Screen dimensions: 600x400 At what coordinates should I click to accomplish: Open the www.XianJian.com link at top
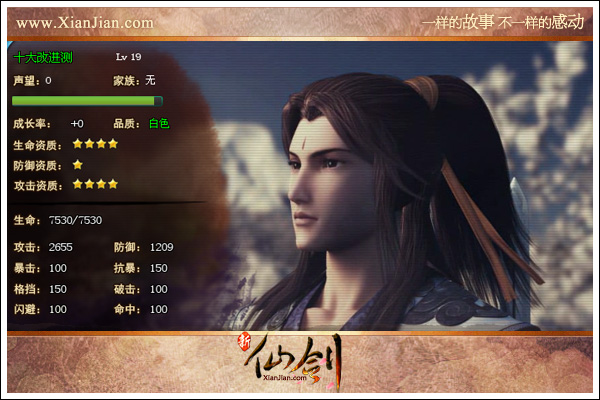coord(85,23)
